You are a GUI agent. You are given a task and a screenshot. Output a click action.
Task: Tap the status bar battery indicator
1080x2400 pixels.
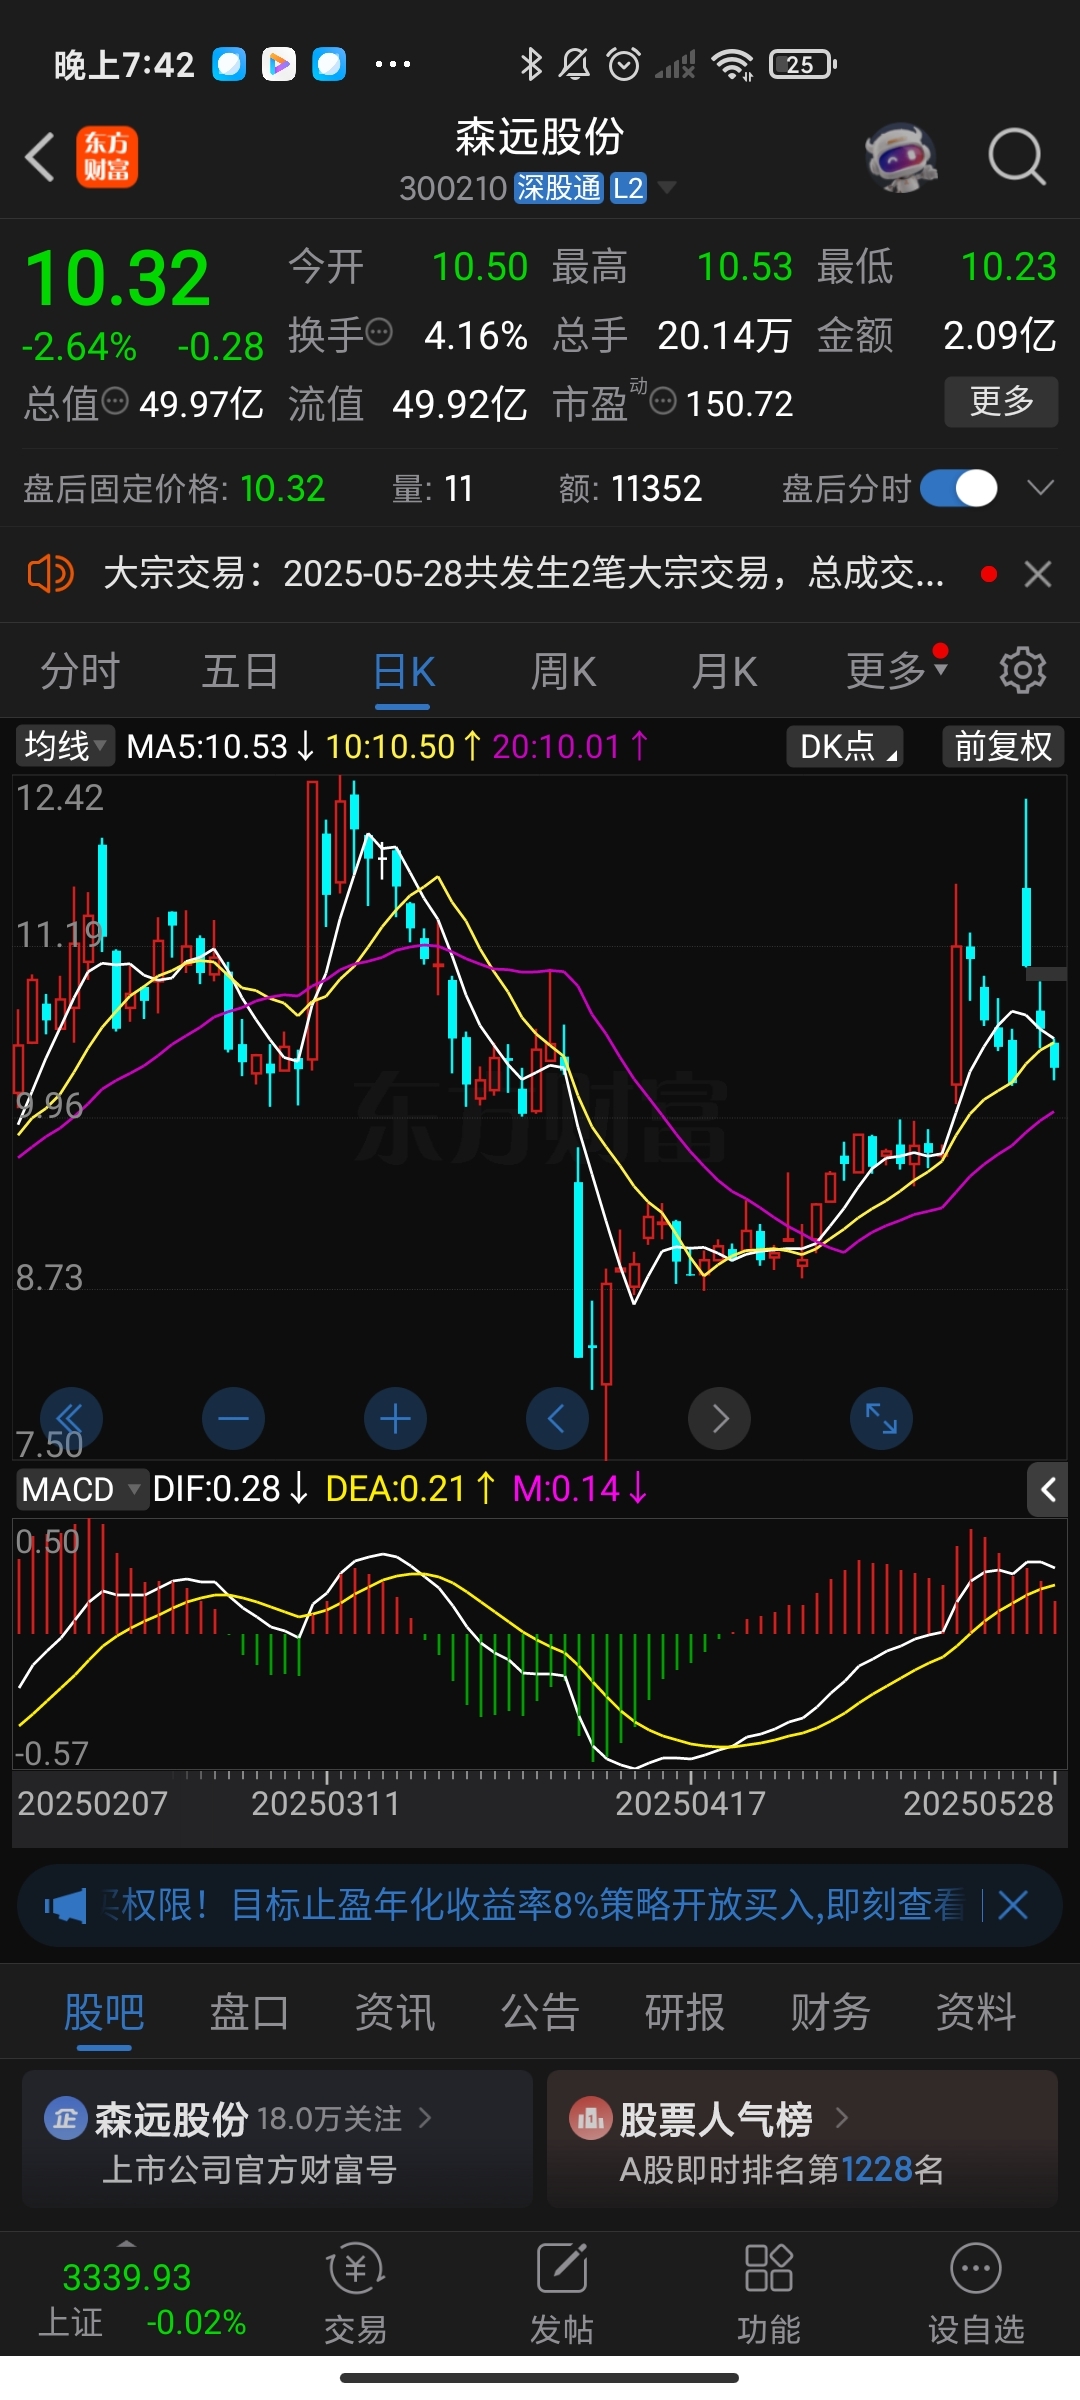[x=803, y=64]
